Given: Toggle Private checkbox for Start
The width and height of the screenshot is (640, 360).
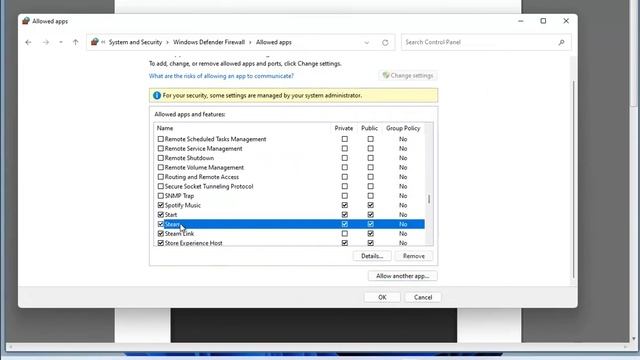Looking at the screenshot, I should 345,215.
